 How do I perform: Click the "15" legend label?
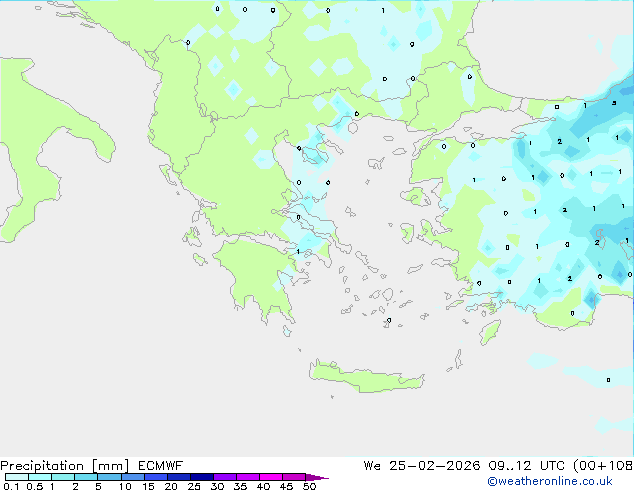[x=148, y=486]
